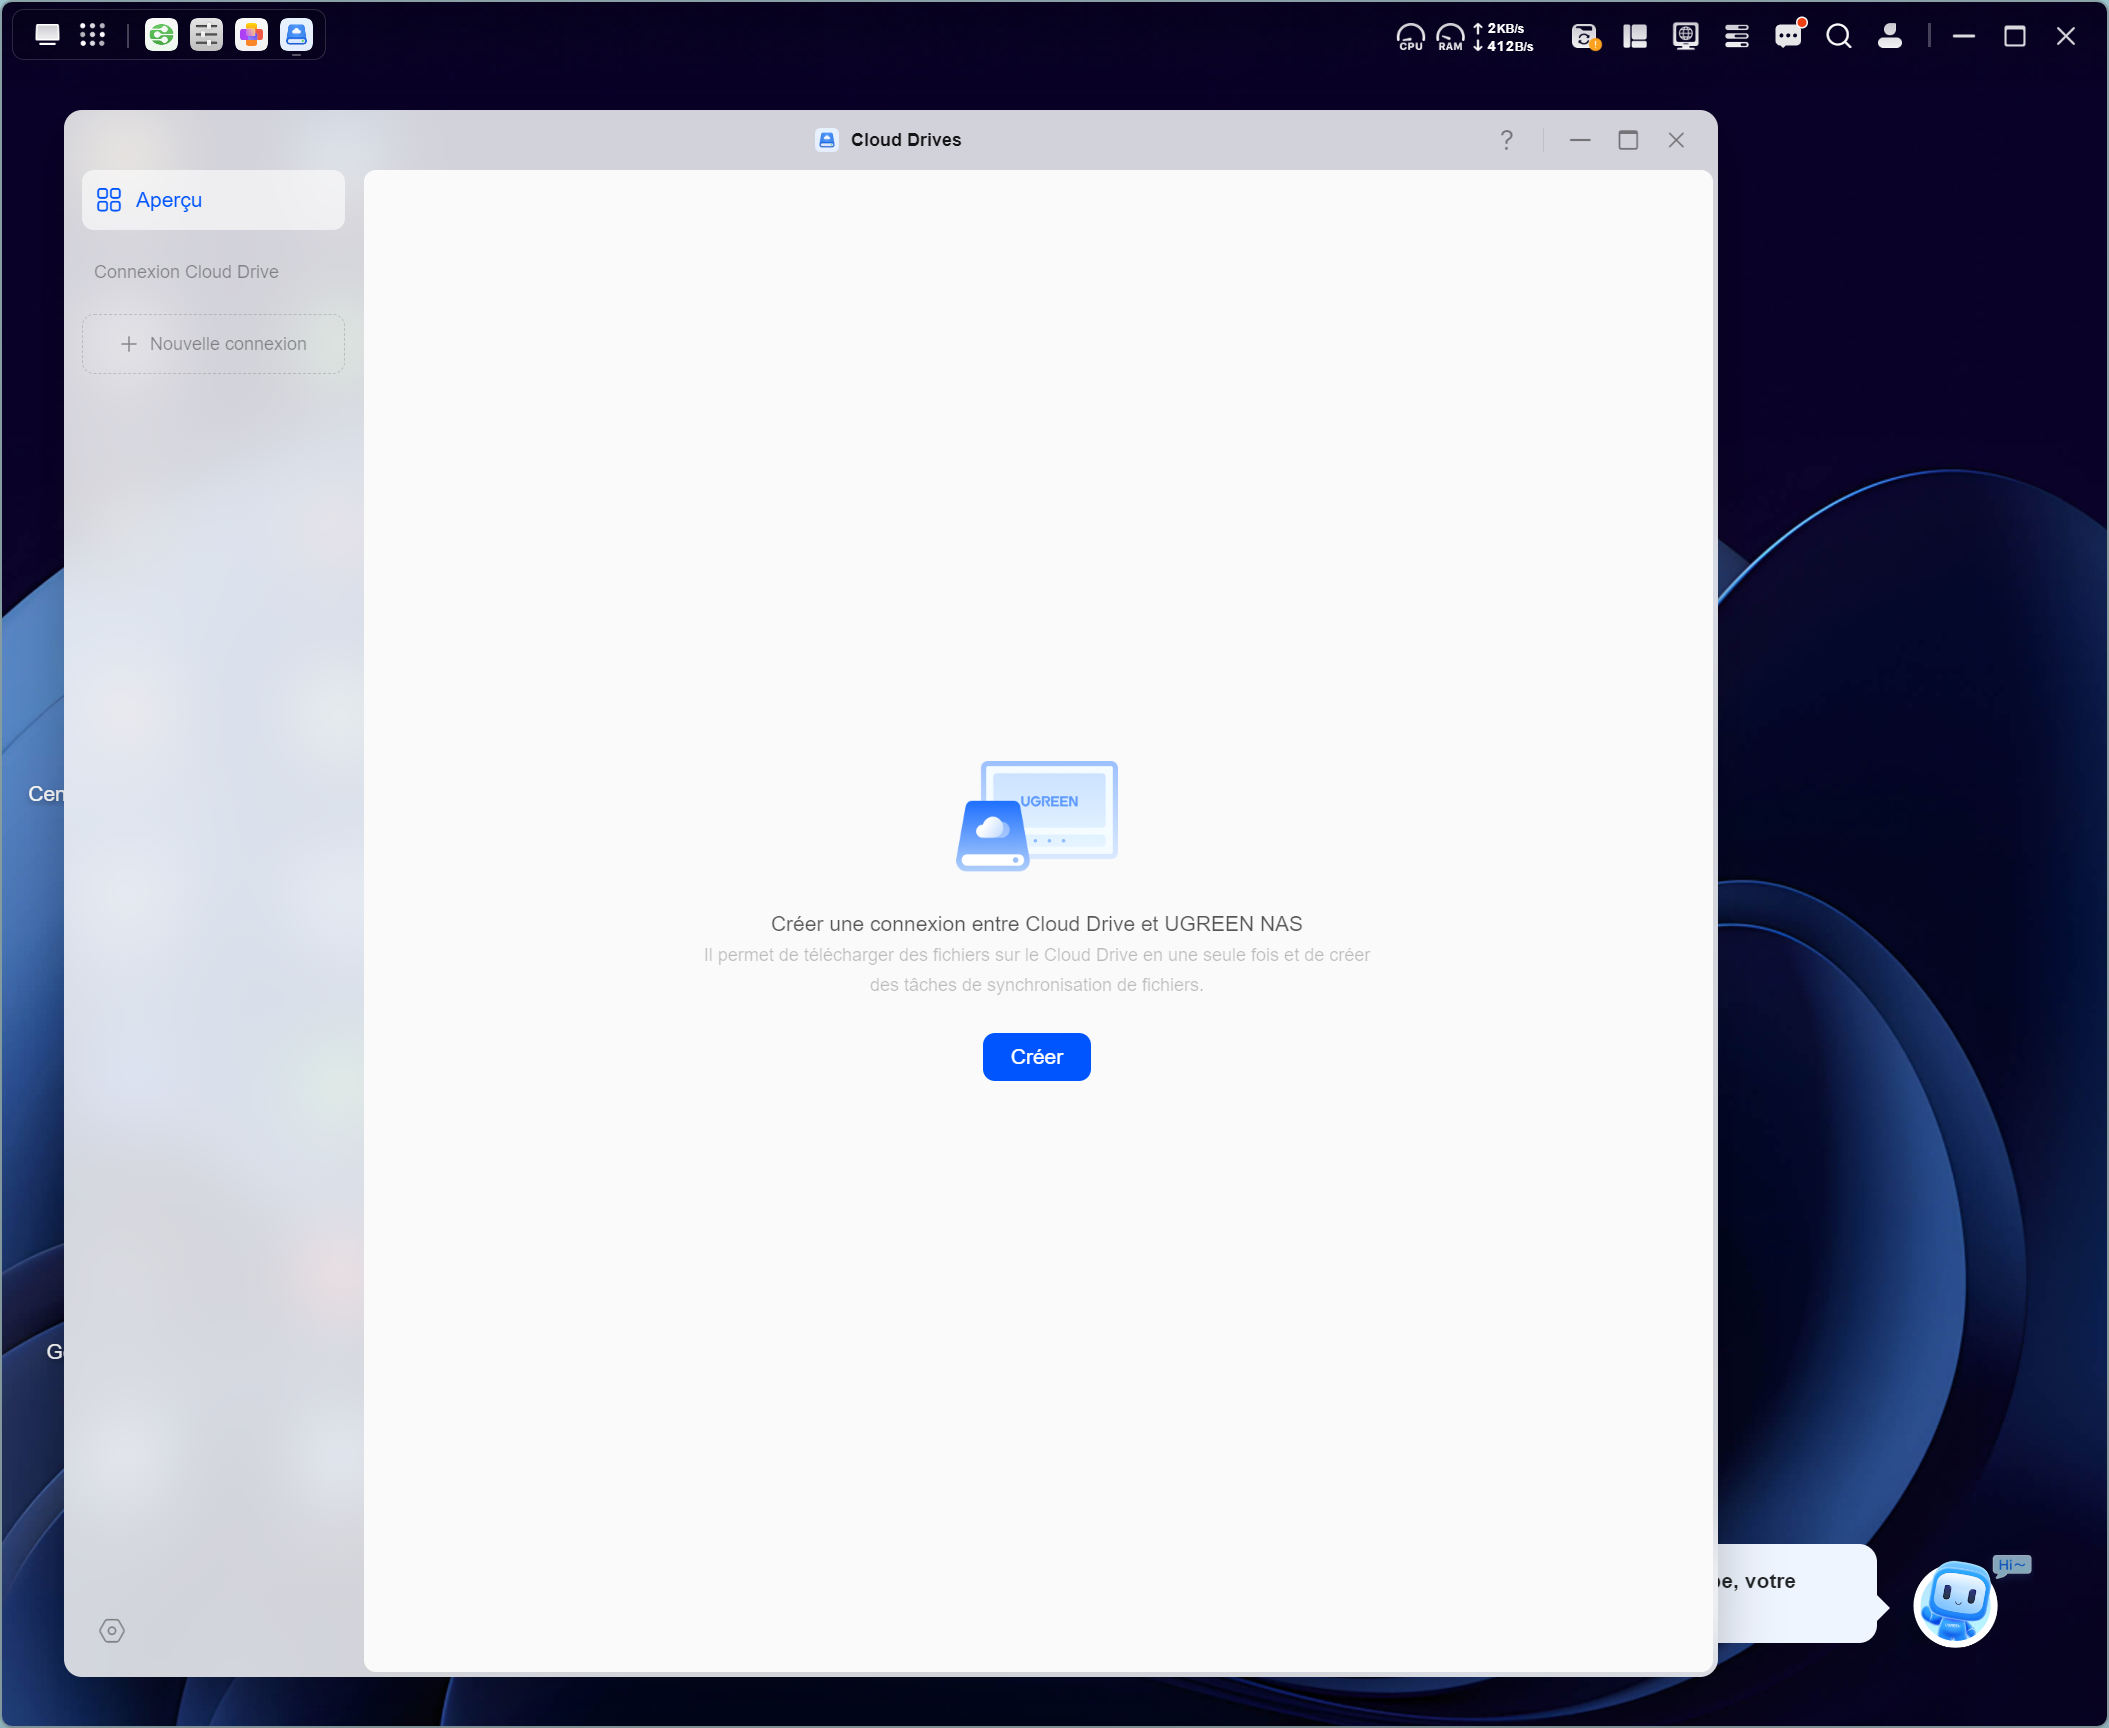
Task: Click the Cloud Drives title bar icon
Action: pyautogui.click(x=827, y=140)
